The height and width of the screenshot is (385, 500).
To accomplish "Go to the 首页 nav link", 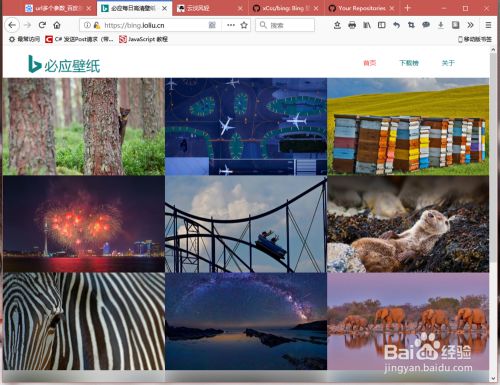I will click(370, 63).
